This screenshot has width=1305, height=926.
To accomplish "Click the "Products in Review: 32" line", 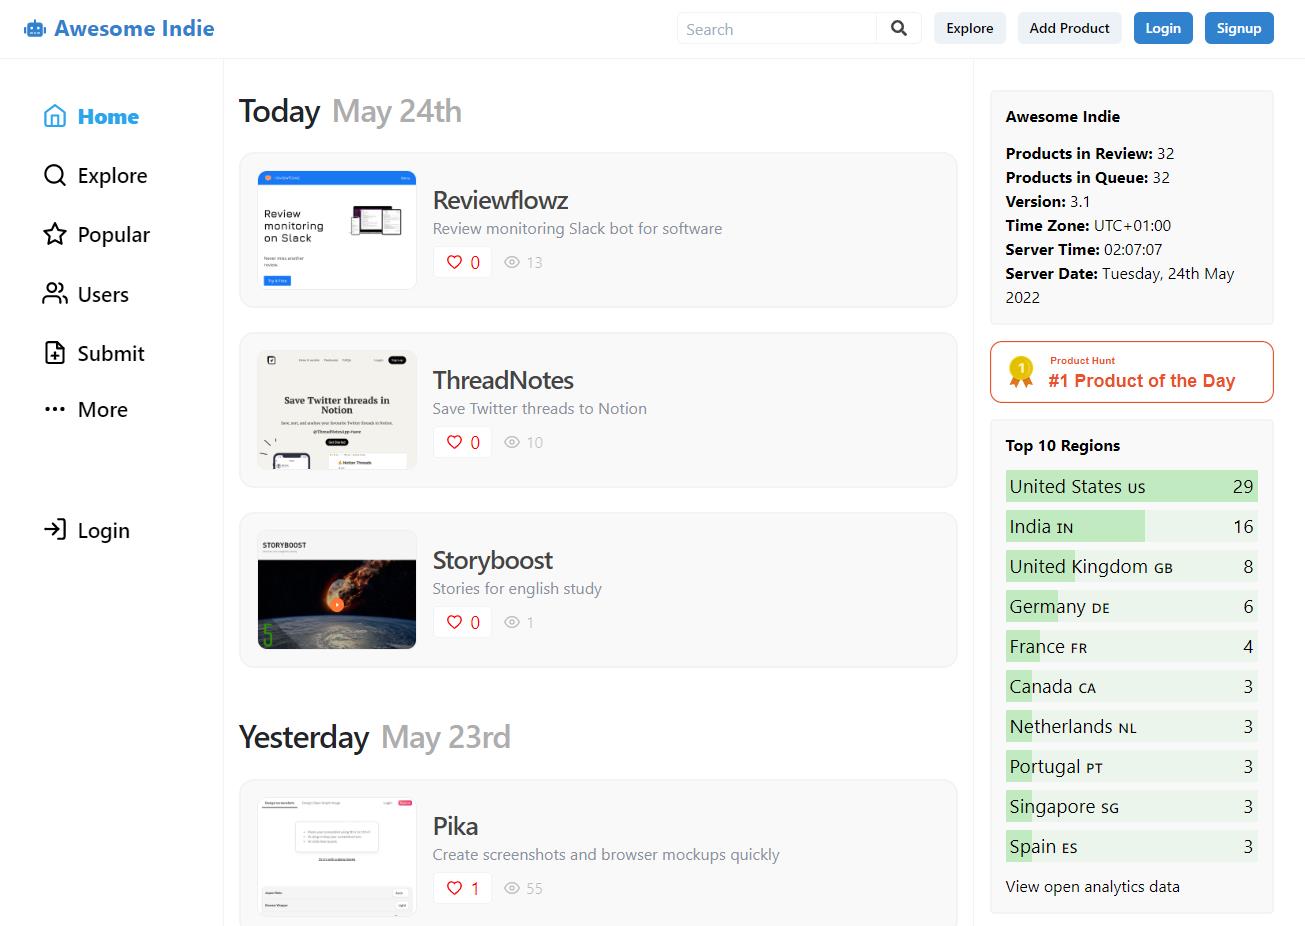I will tap(1090, 153).
